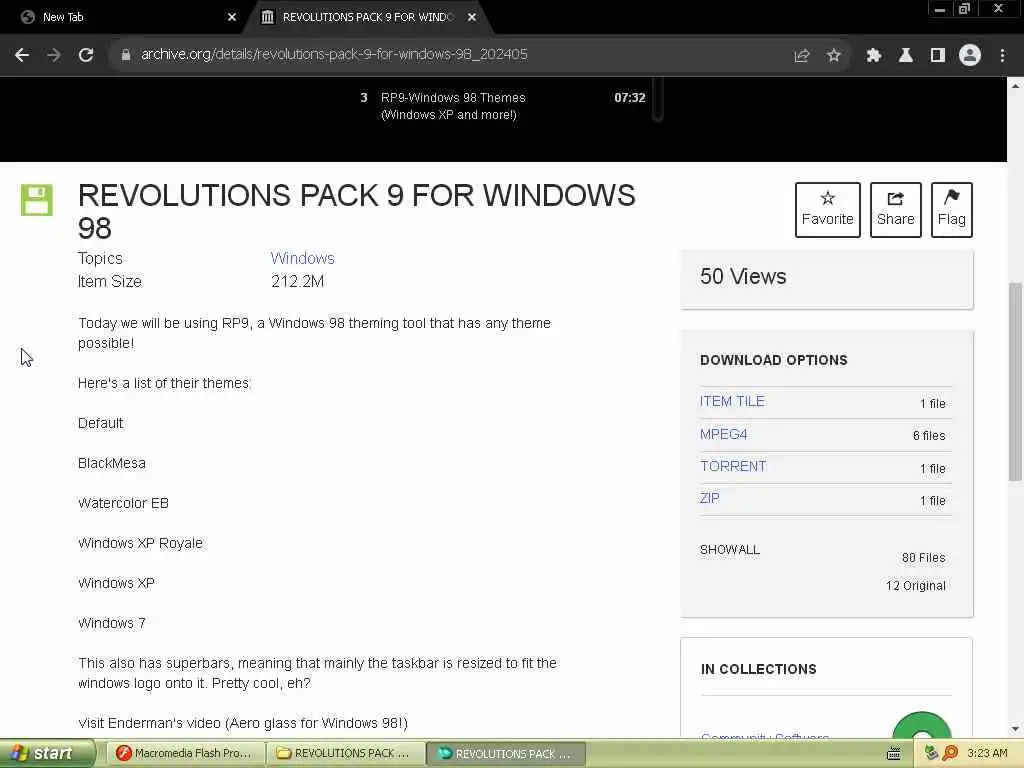Click the 50 Views text
1024x768 pixels.
[x=743, y=276]
